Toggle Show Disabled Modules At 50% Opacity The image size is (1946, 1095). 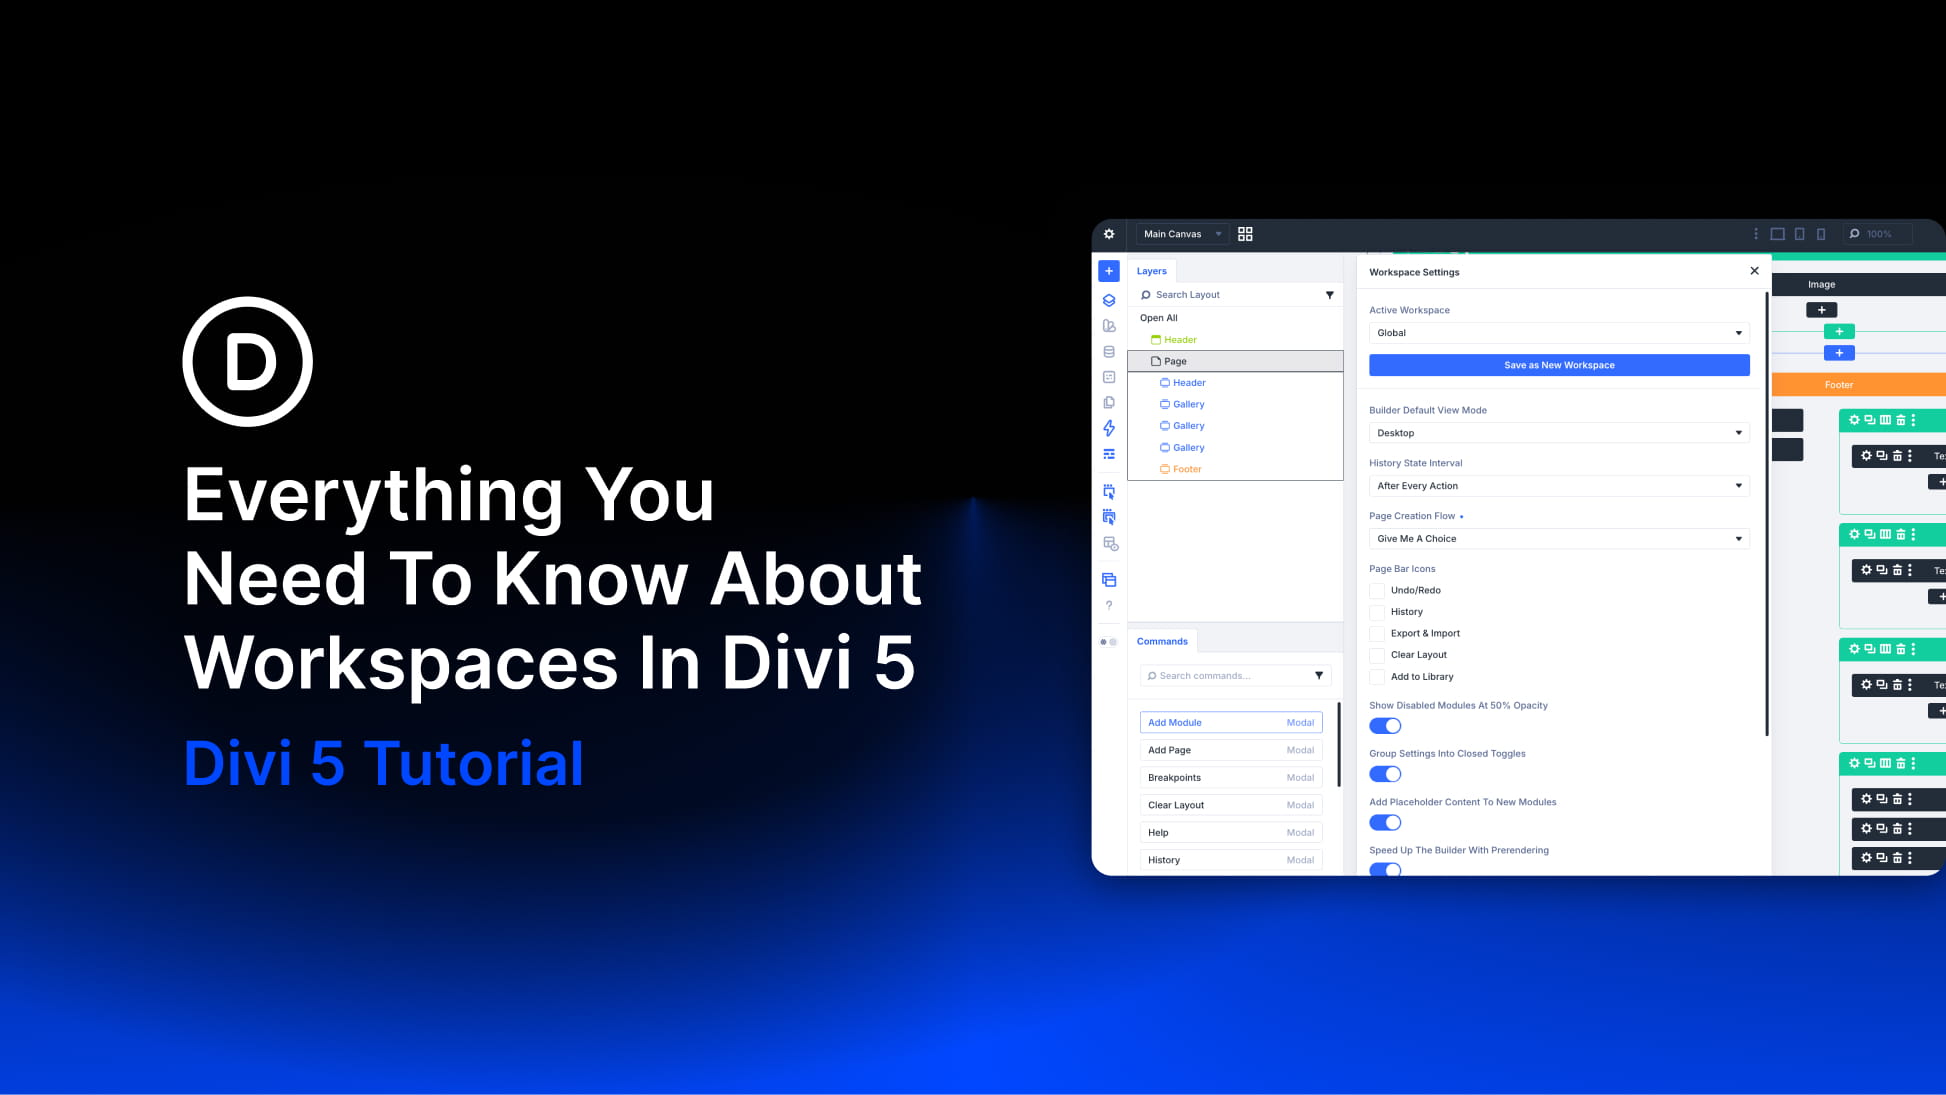[x=1385, y=726]
